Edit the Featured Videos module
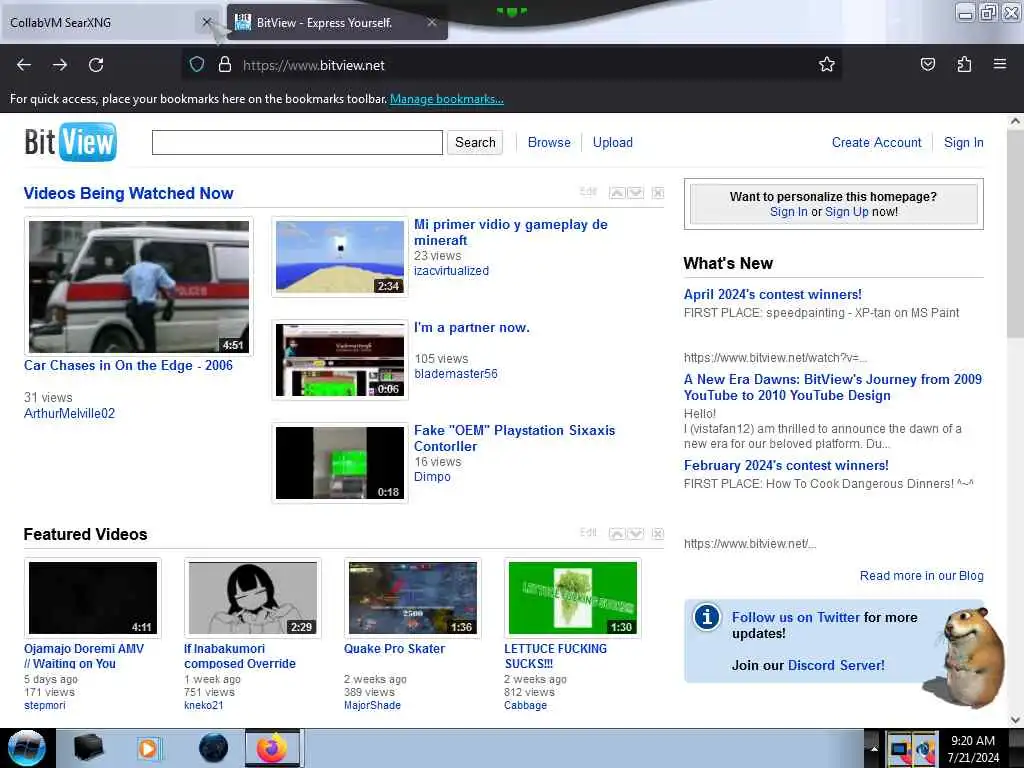This screenshot has width=1024, height=768. click(x=588, y=532)
